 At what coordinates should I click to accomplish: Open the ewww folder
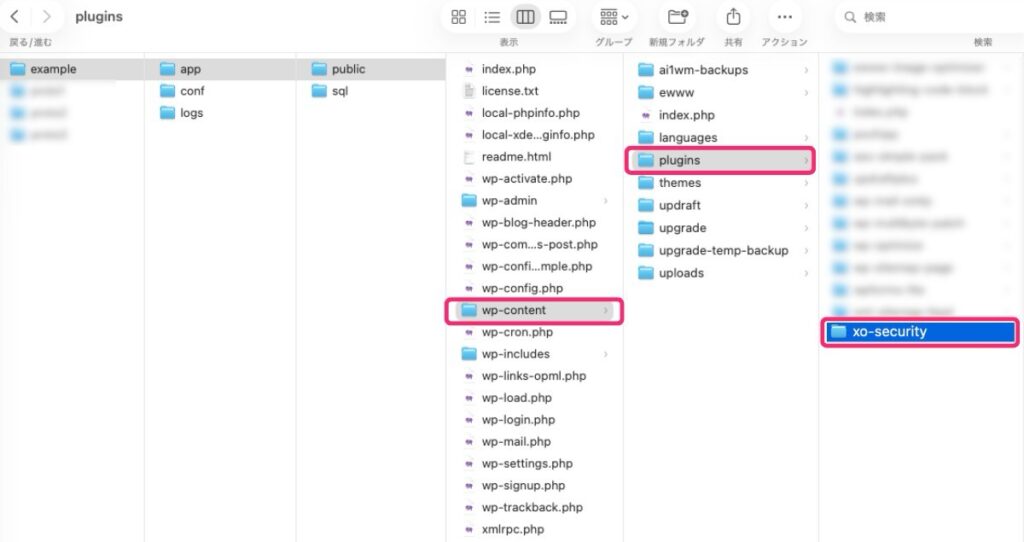click(677, 93)
